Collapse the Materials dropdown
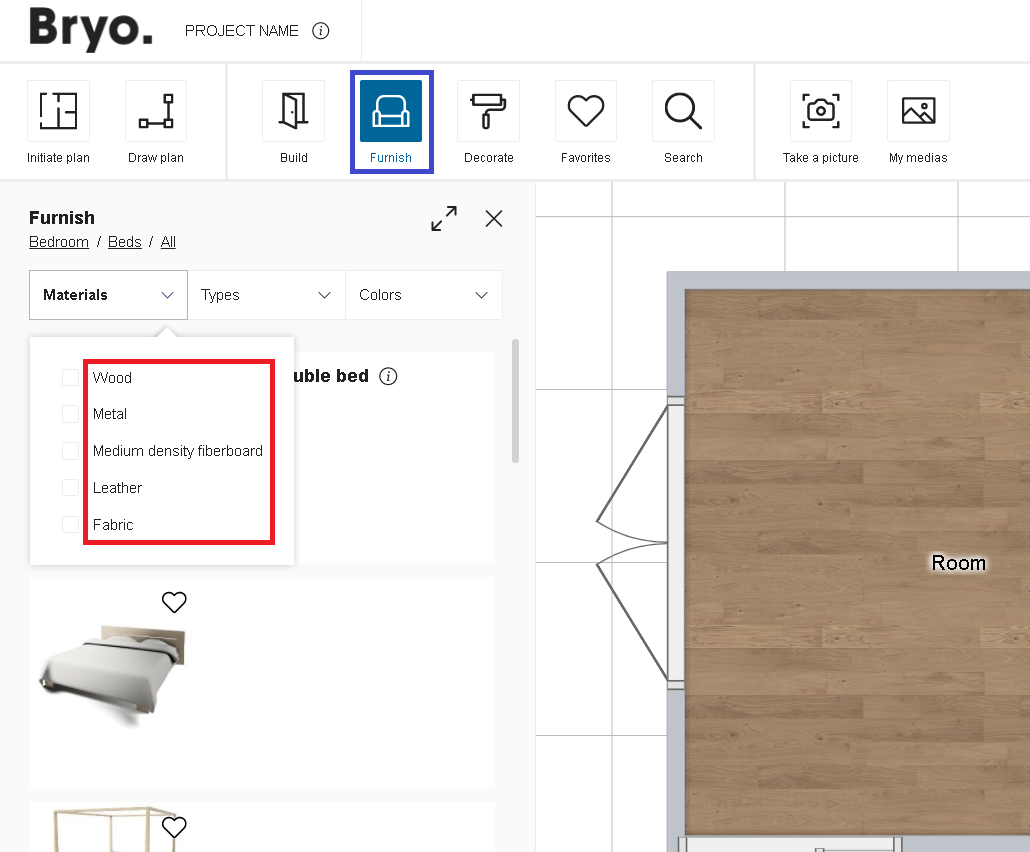This screenshot has width=1030, height=852. tap(108, 295)
